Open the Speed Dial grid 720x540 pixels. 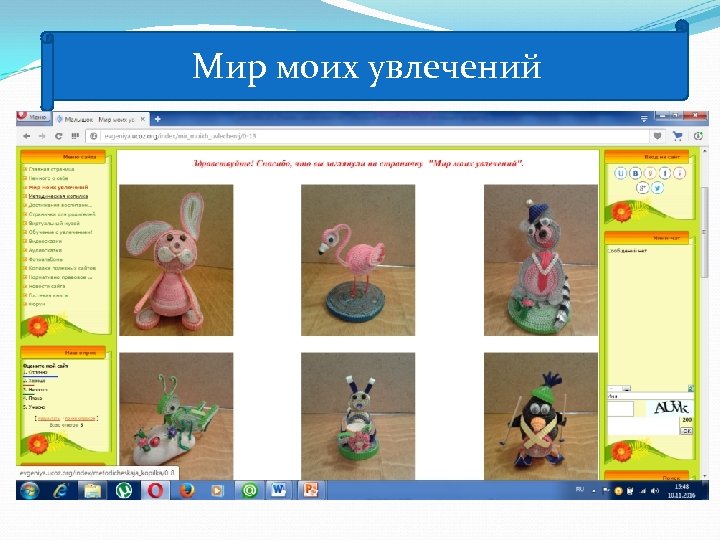[75, 136]
